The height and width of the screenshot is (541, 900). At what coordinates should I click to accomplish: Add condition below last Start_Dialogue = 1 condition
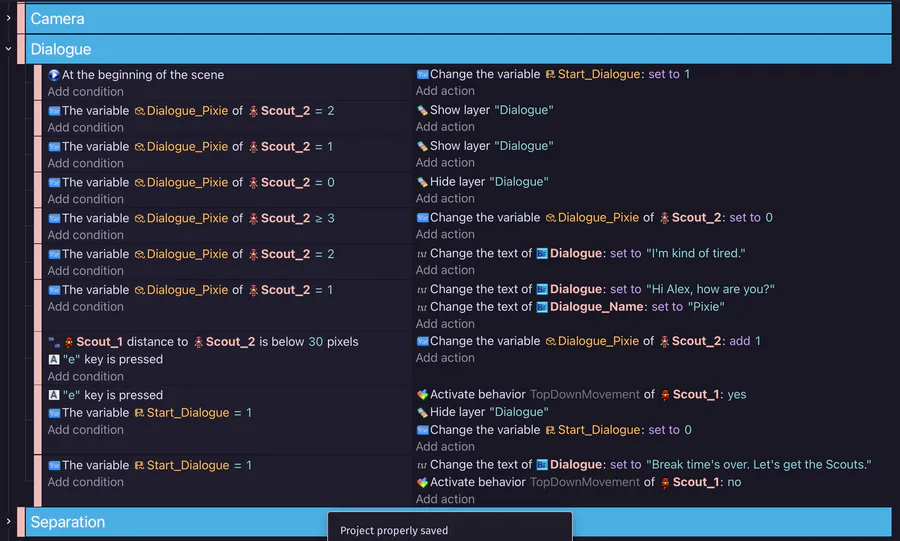(86, 482)
